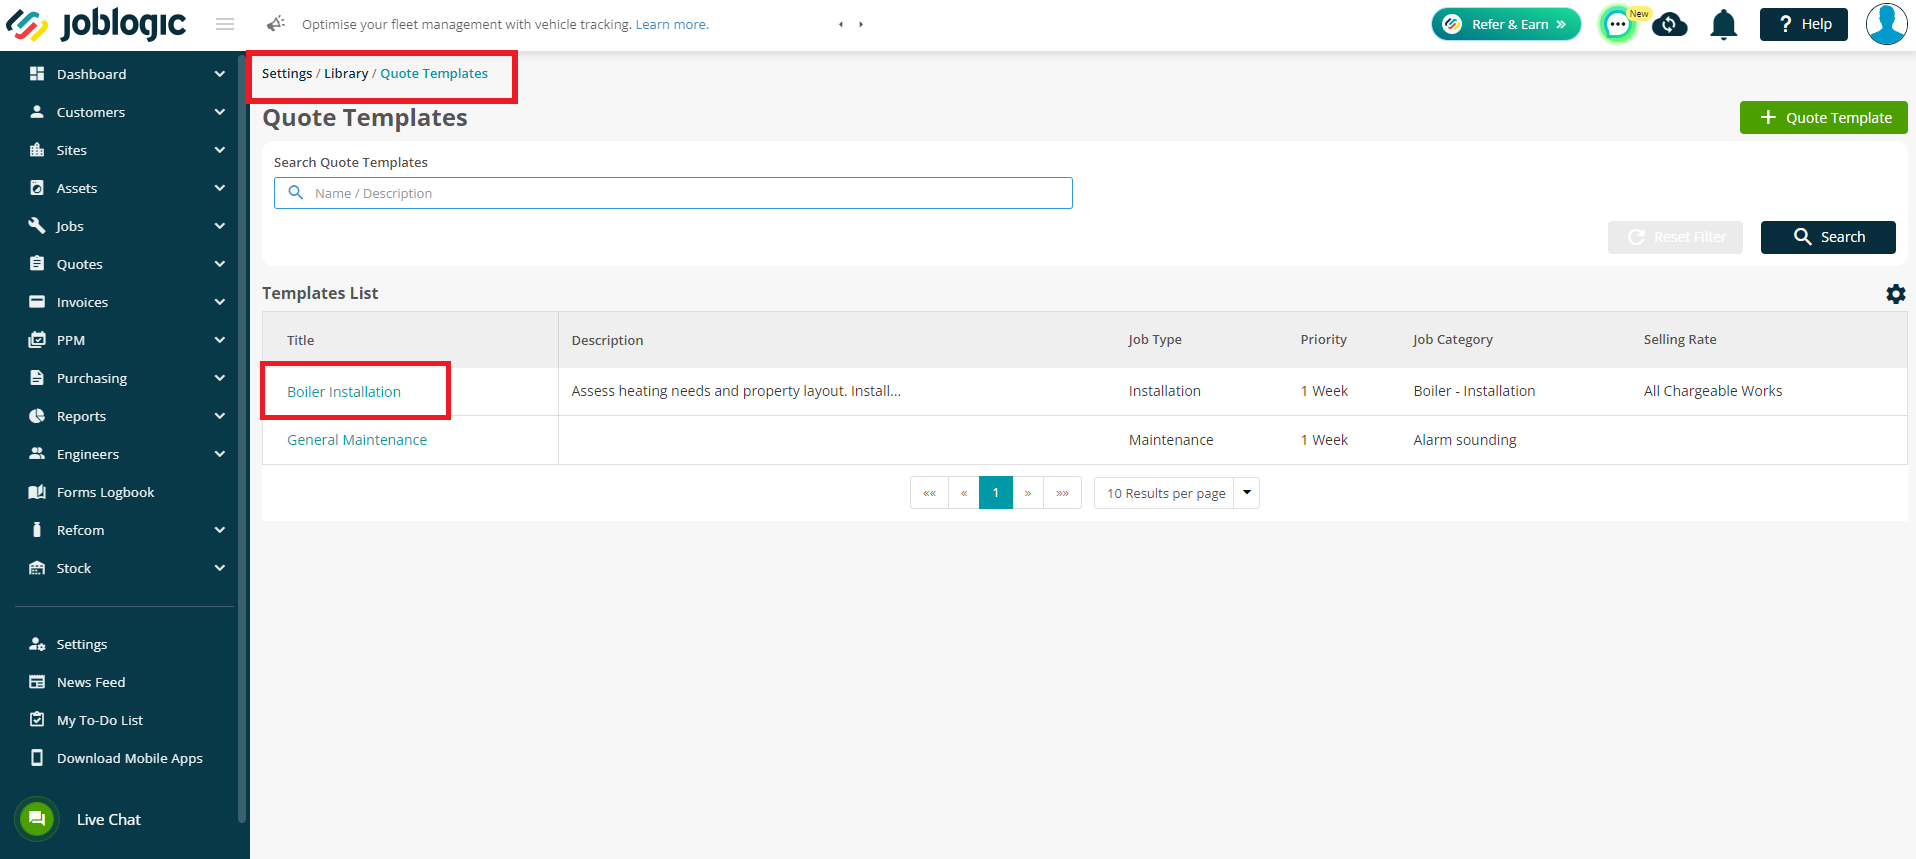The height and width of the screenshot is (859, 1916).
Task: Sort by the Job Type column header
Action: click(1155, 340)
